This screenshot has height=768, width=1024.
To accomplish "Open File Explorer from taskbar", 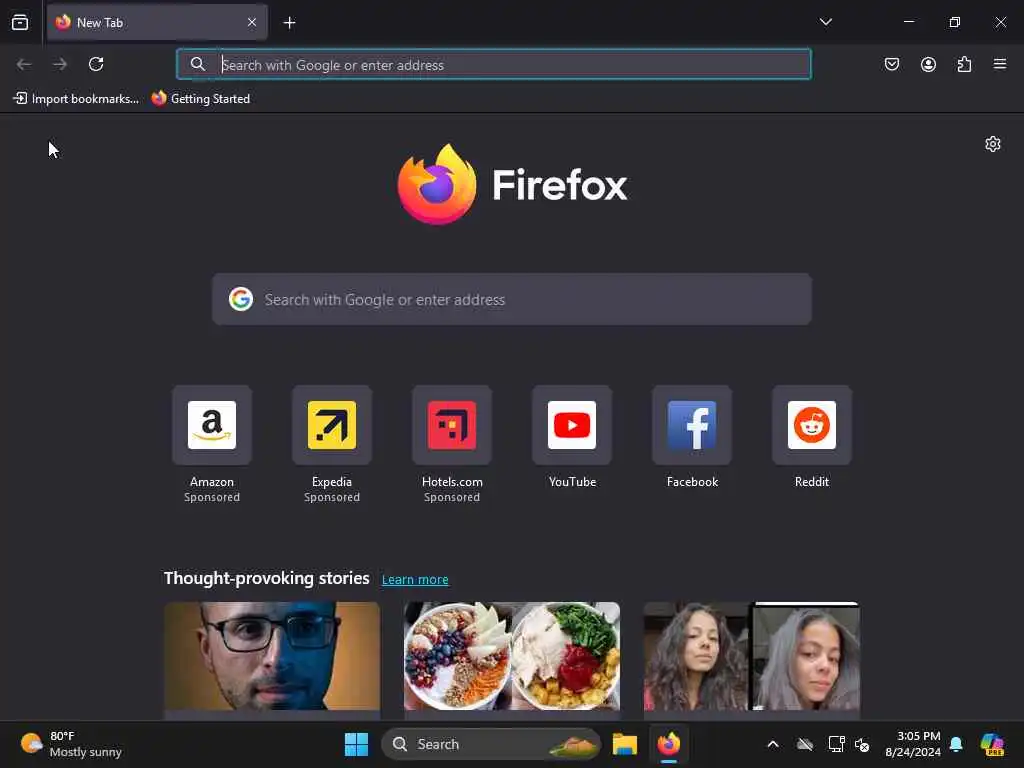I will 624,744.
